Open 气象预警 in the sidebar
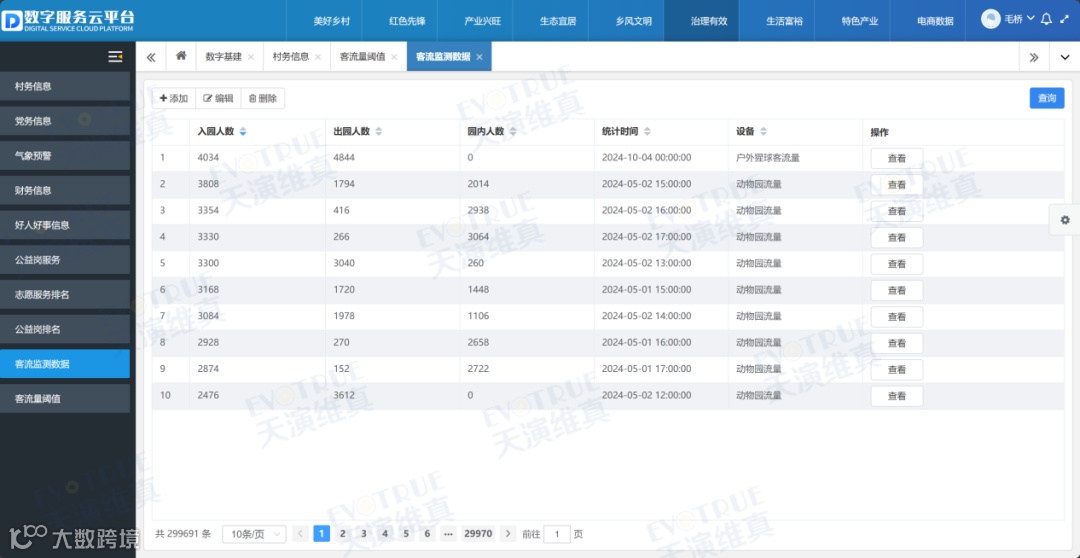The height and width of the screenshot is (558, 1080). coord(65,156)
